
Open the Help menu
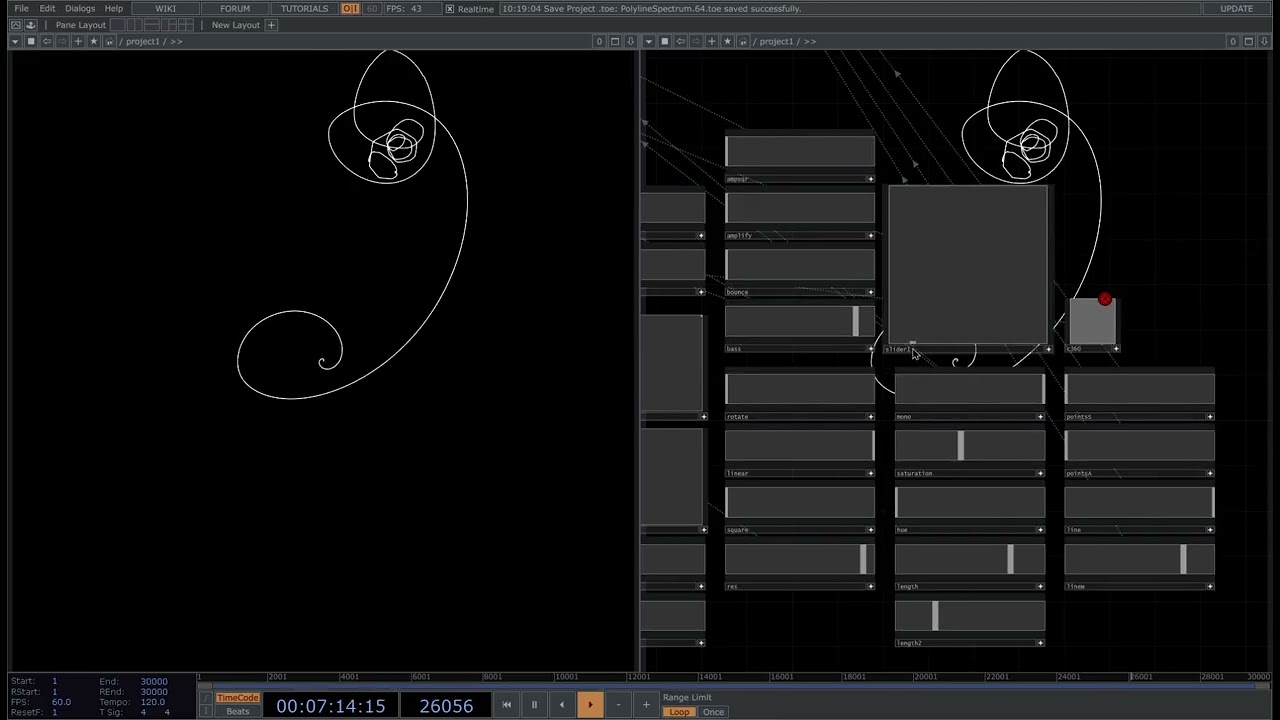pyautogui.click(x=114, y=8)
